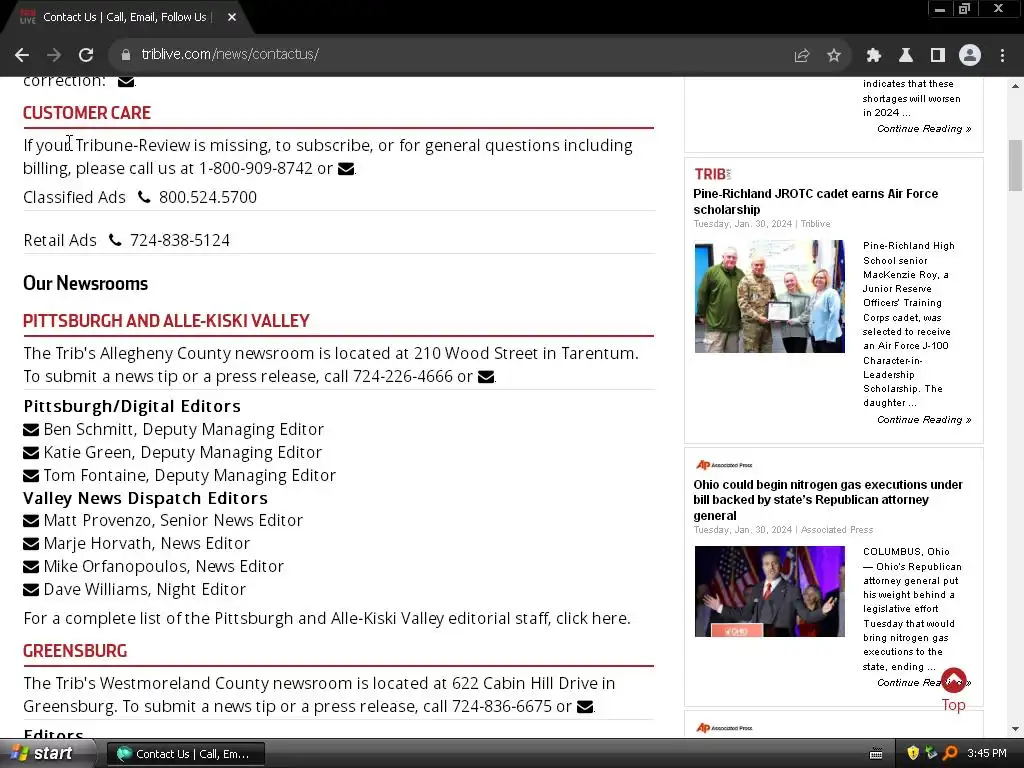Open the Chrome three-dot menu
1024x768 pixels.
pyautogui.click(x=1002, y=56)
